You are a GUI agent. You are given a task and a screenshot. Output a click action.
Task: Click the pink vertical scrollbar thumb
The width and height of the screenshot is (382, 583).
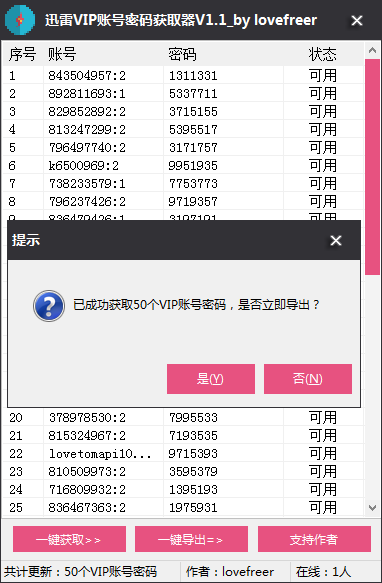click(x=372, y=167)
